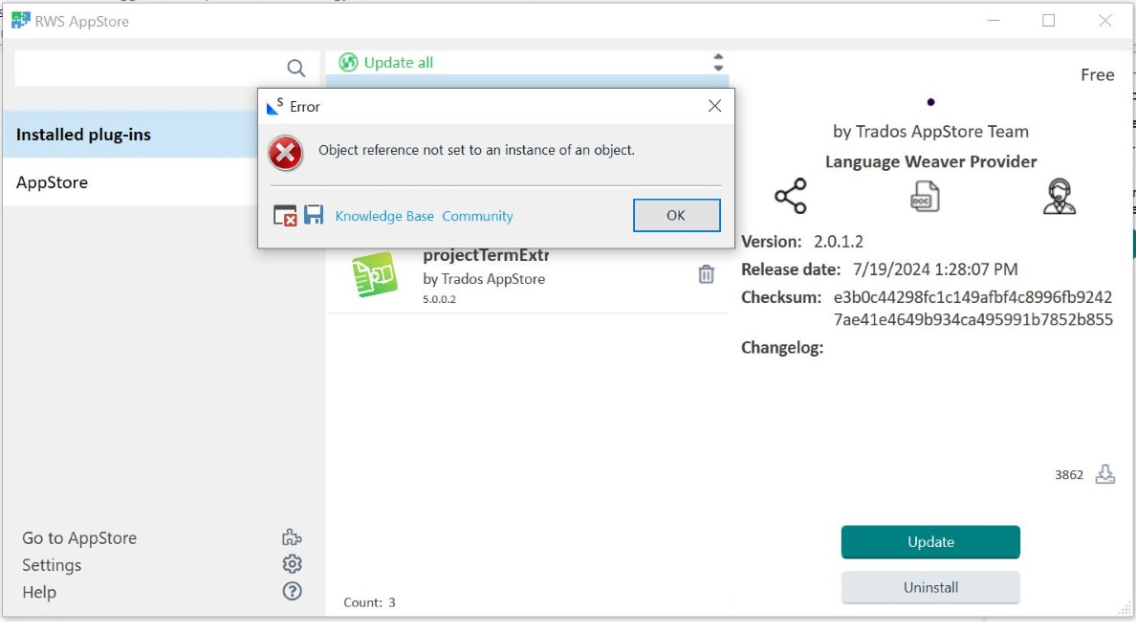The width and height of the screenshot is (1136, 622).
Task: Click the Help question mark icon
Action: (x=290, y=591)
